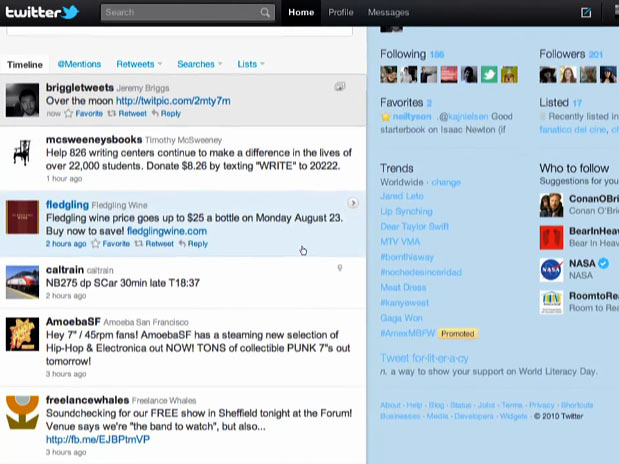Click the search magnifier icon
The width and height of the screenshot is (619, 464).
coord(265,13)
